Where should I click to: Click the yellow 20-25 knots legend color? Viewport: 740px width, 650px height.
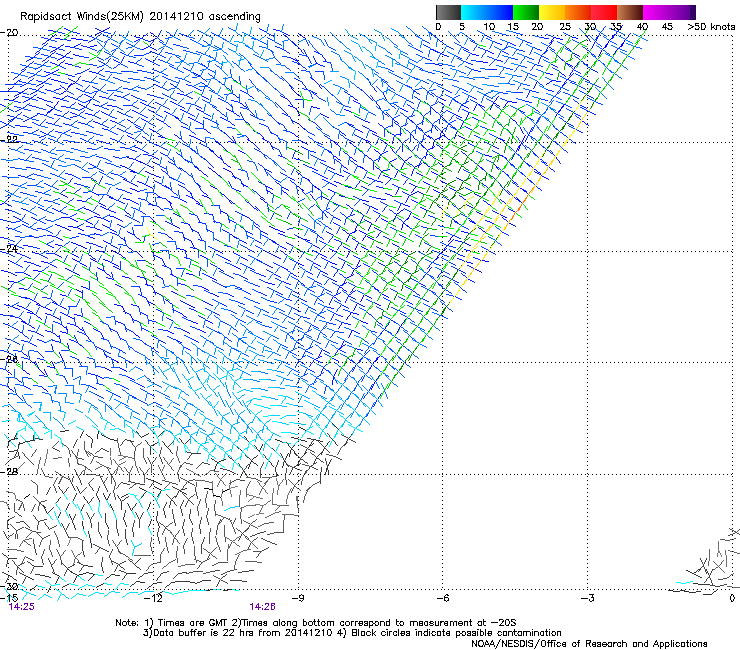pos(552,12)
